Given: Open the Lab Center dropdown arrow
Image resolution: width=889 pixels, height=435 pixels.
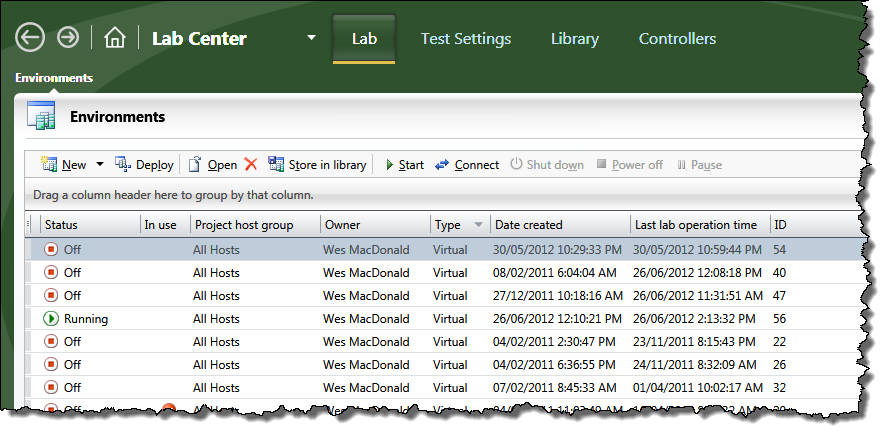Looking at the screenshot, I should 311,39.
